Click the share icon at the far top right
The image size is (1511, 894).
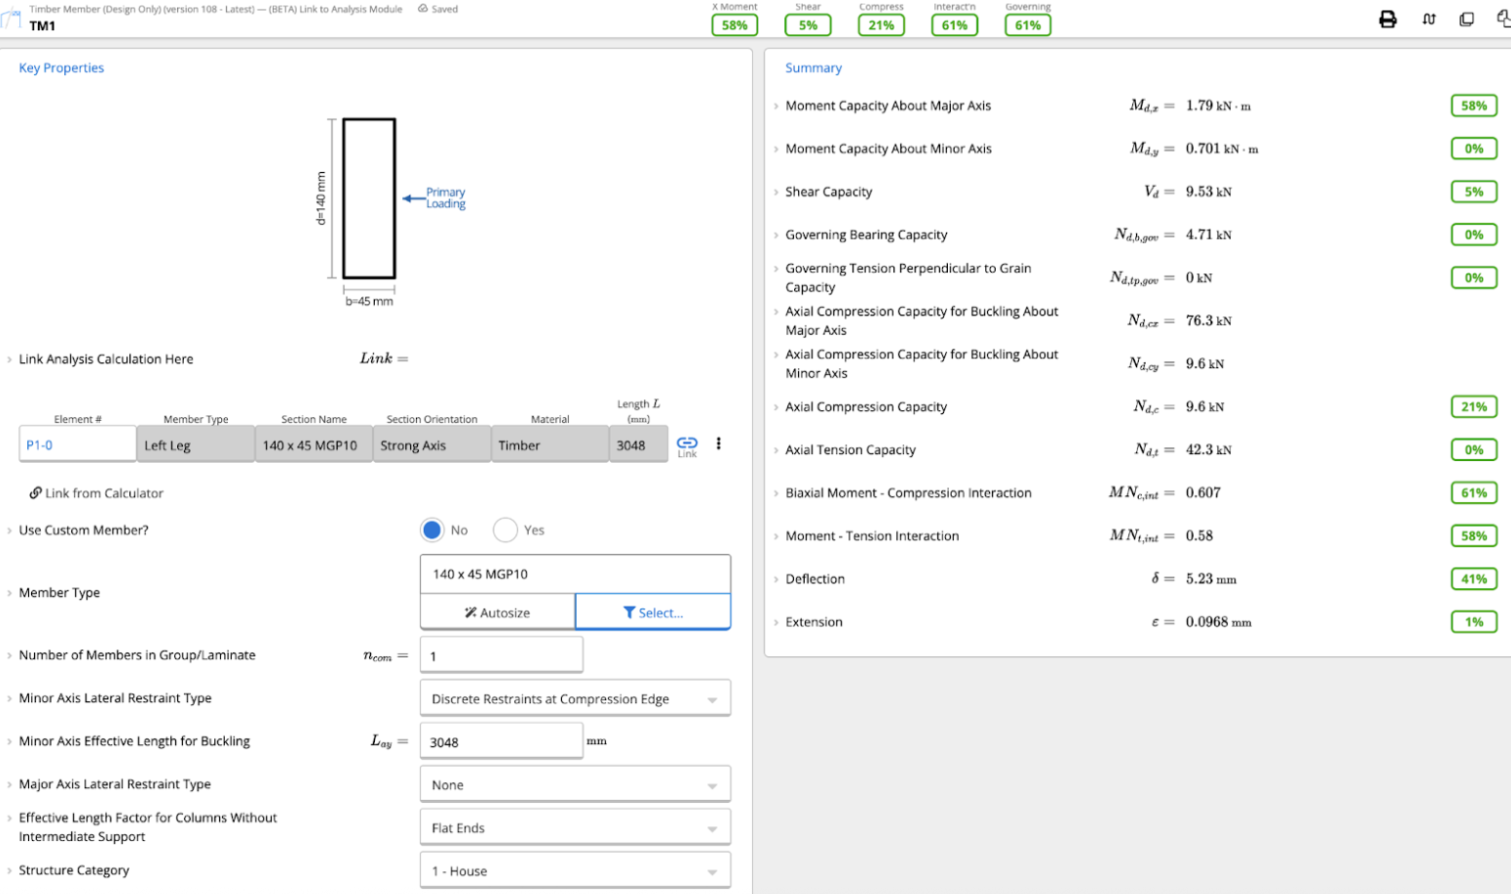coord(1504,18)
